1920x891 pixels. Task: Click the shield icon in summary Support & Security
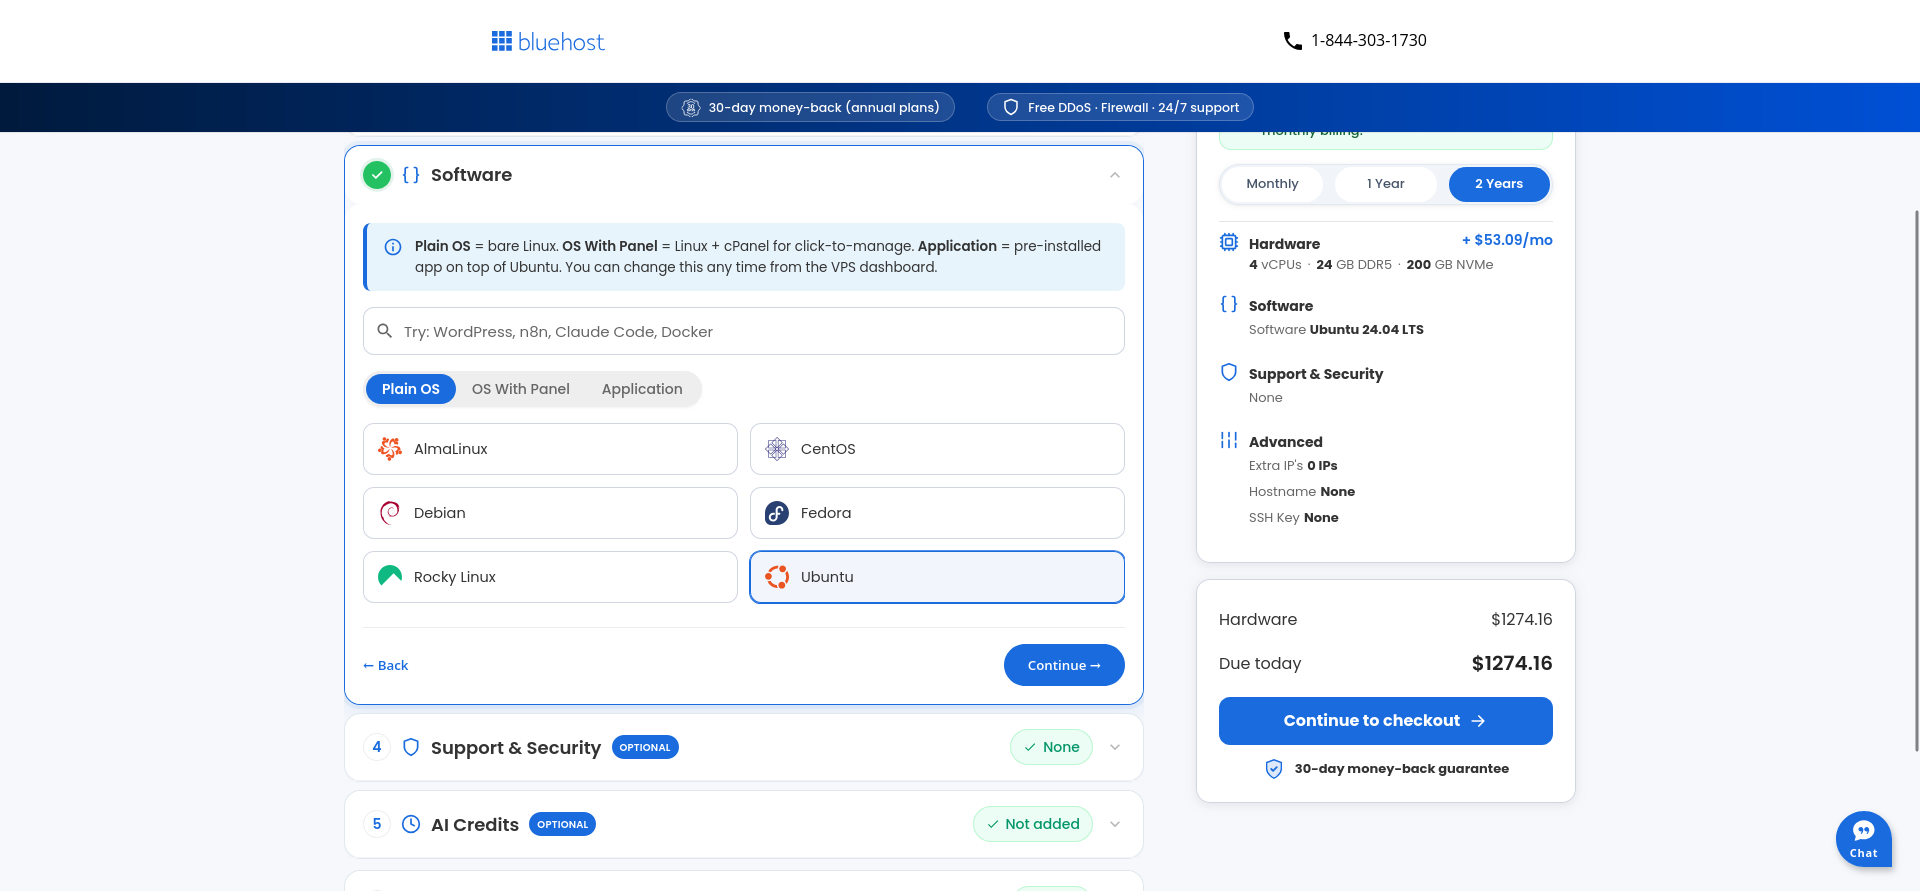1229,372
